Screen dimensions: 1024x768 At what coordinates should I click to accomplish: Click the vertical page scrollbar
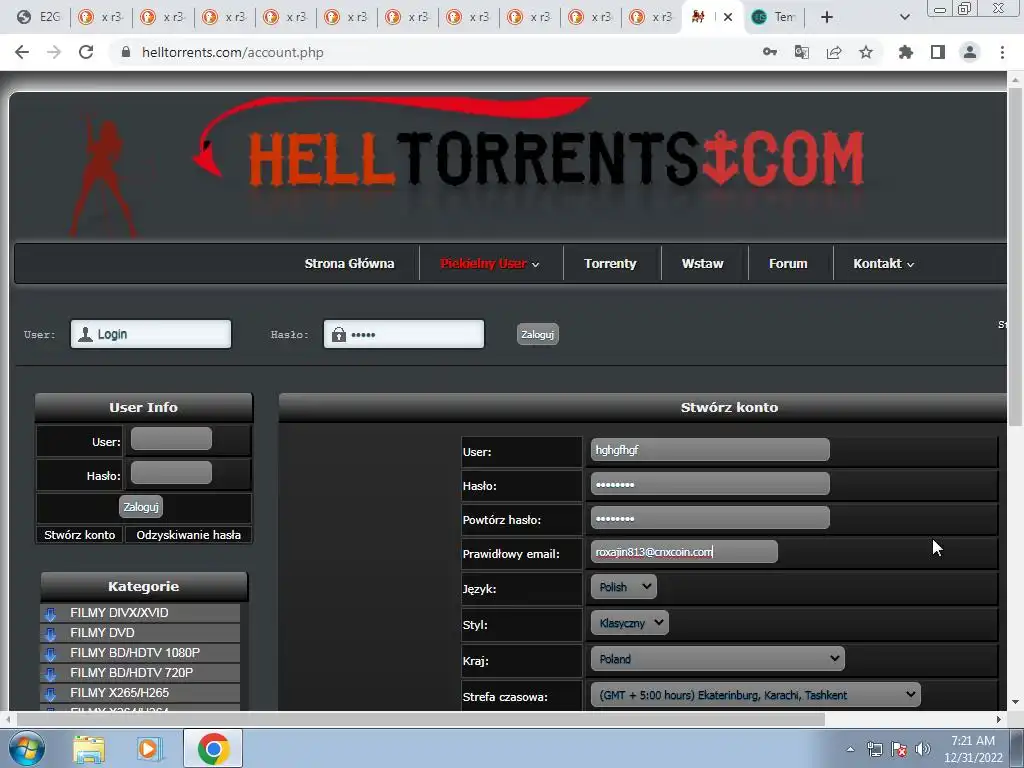[1015, 257]
